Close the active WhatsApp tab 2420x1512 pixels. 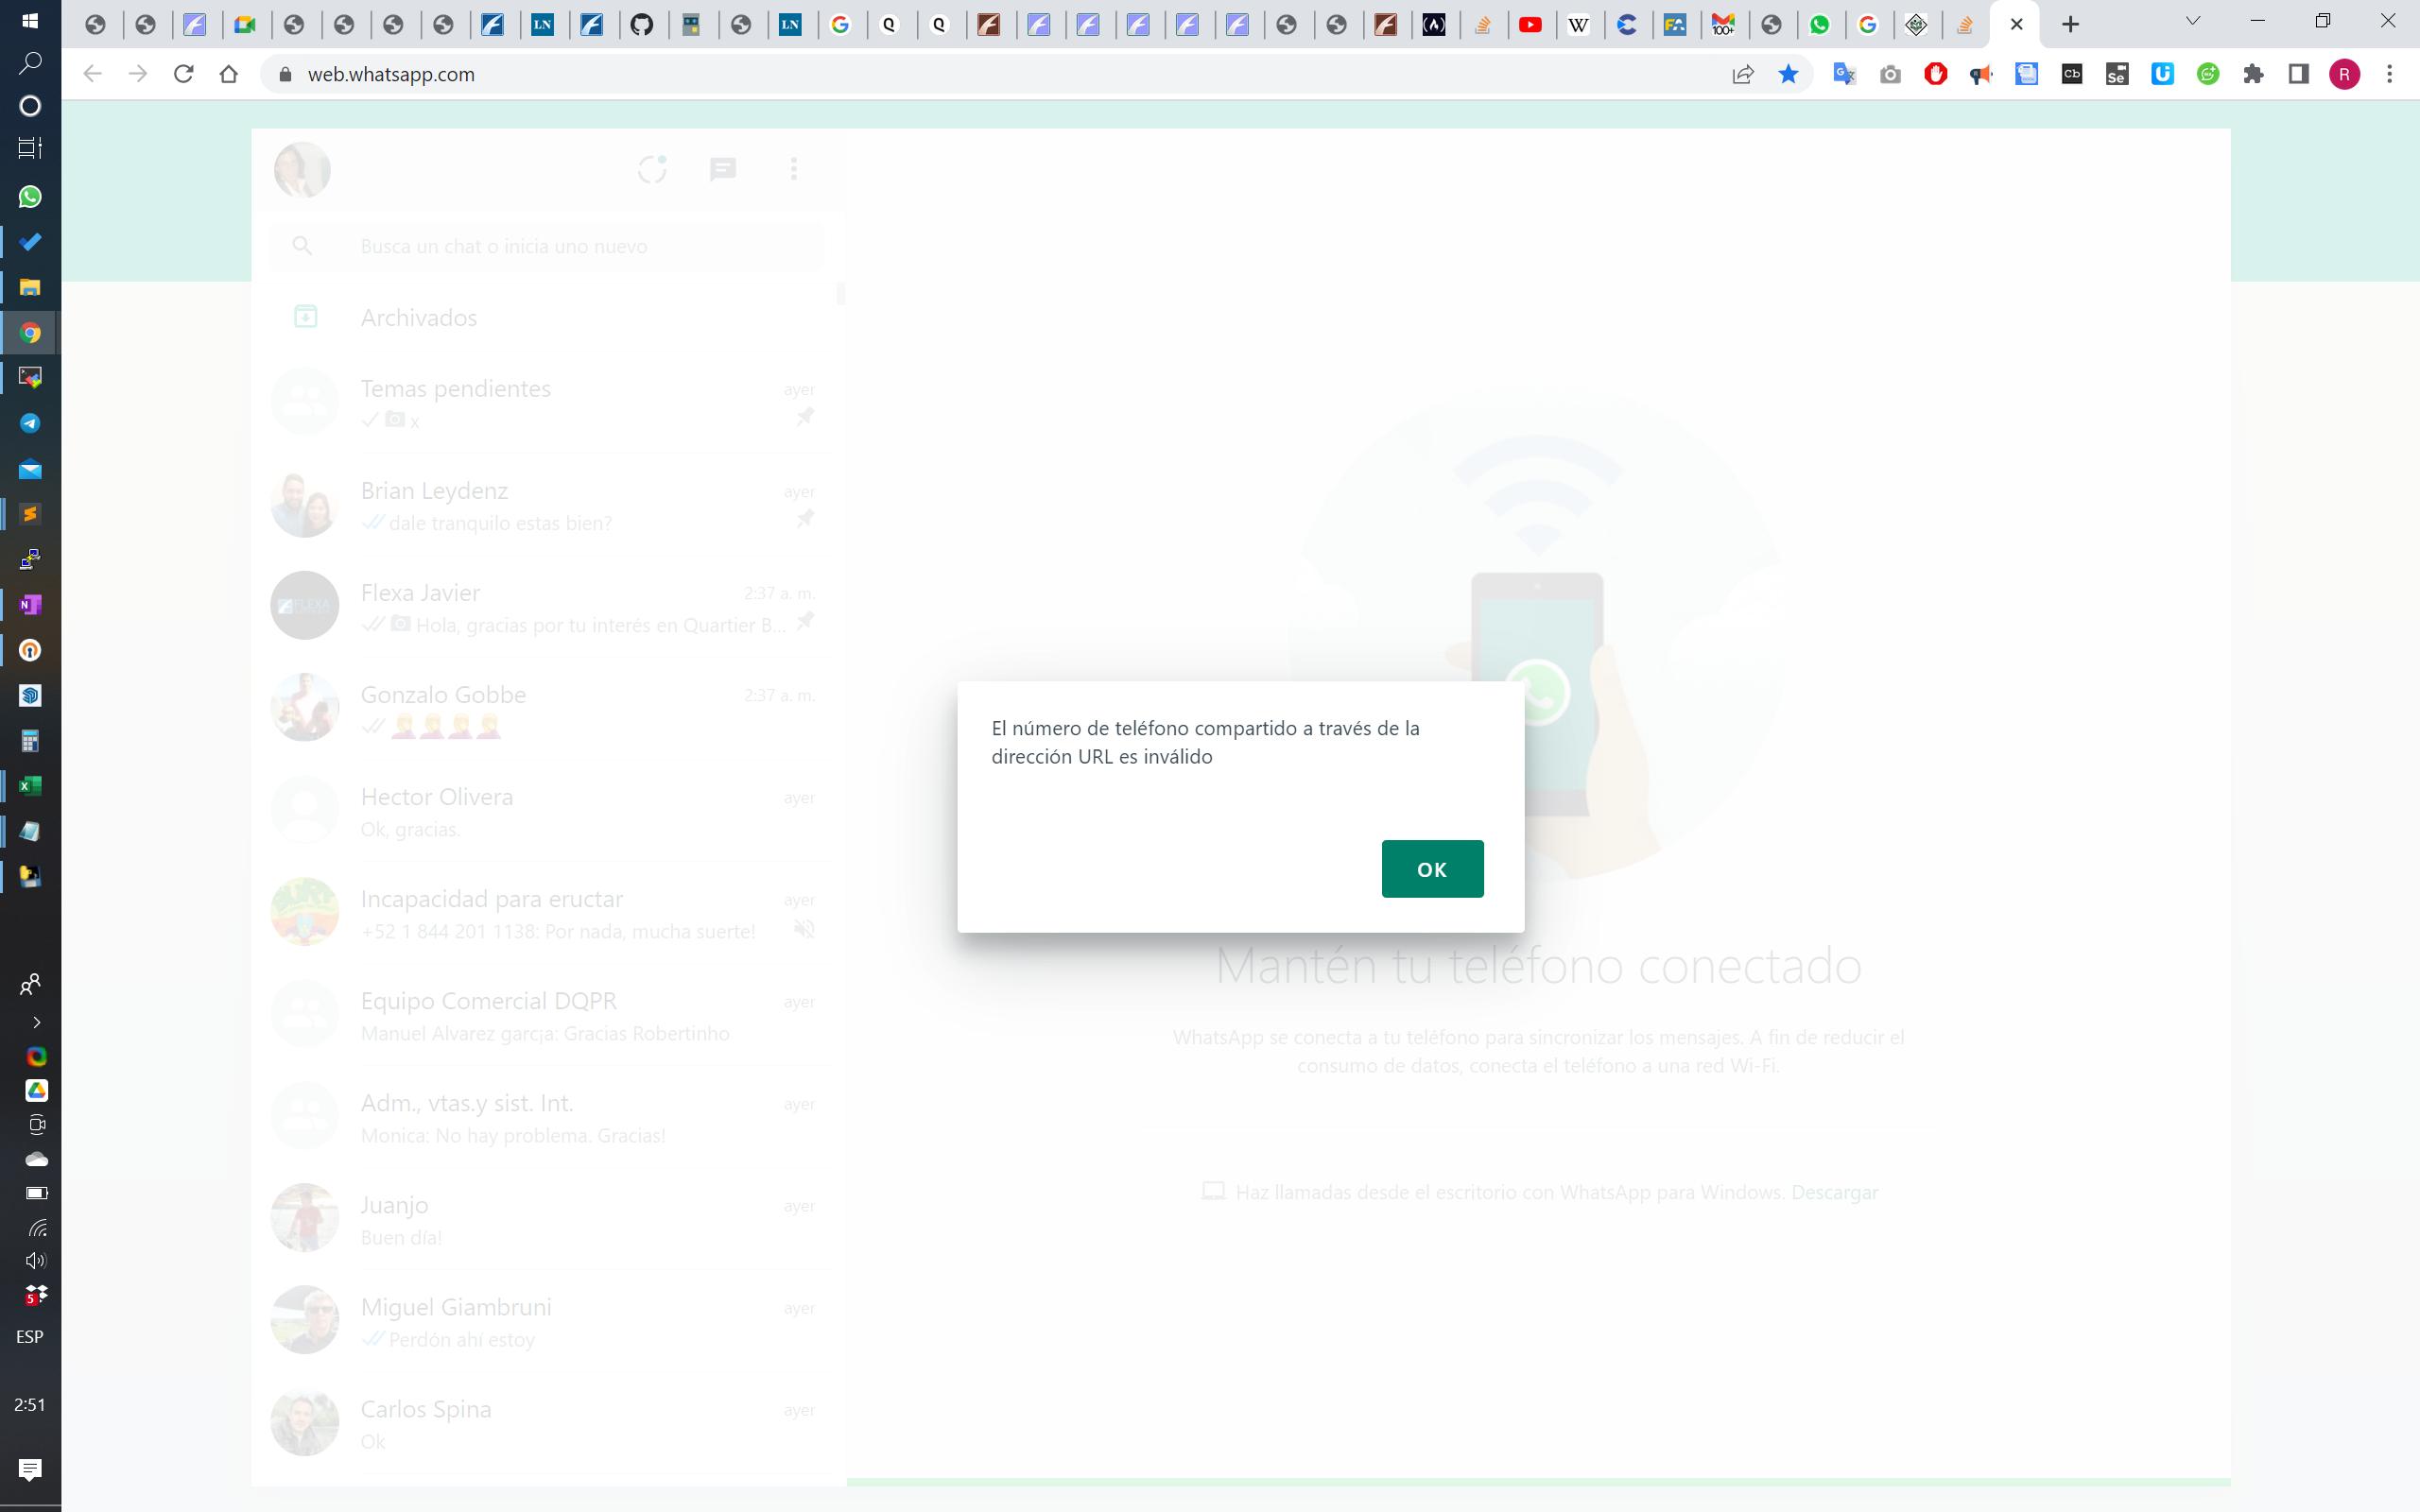coord(2016,24)
